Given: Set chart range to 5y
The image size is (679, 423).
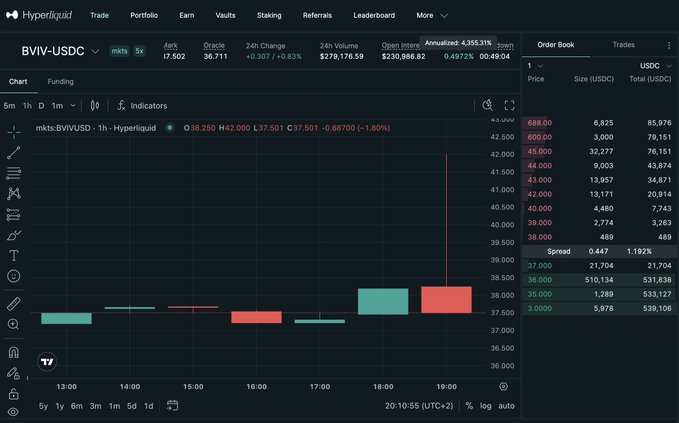Looking at the screenshot, I should [43, 406].
